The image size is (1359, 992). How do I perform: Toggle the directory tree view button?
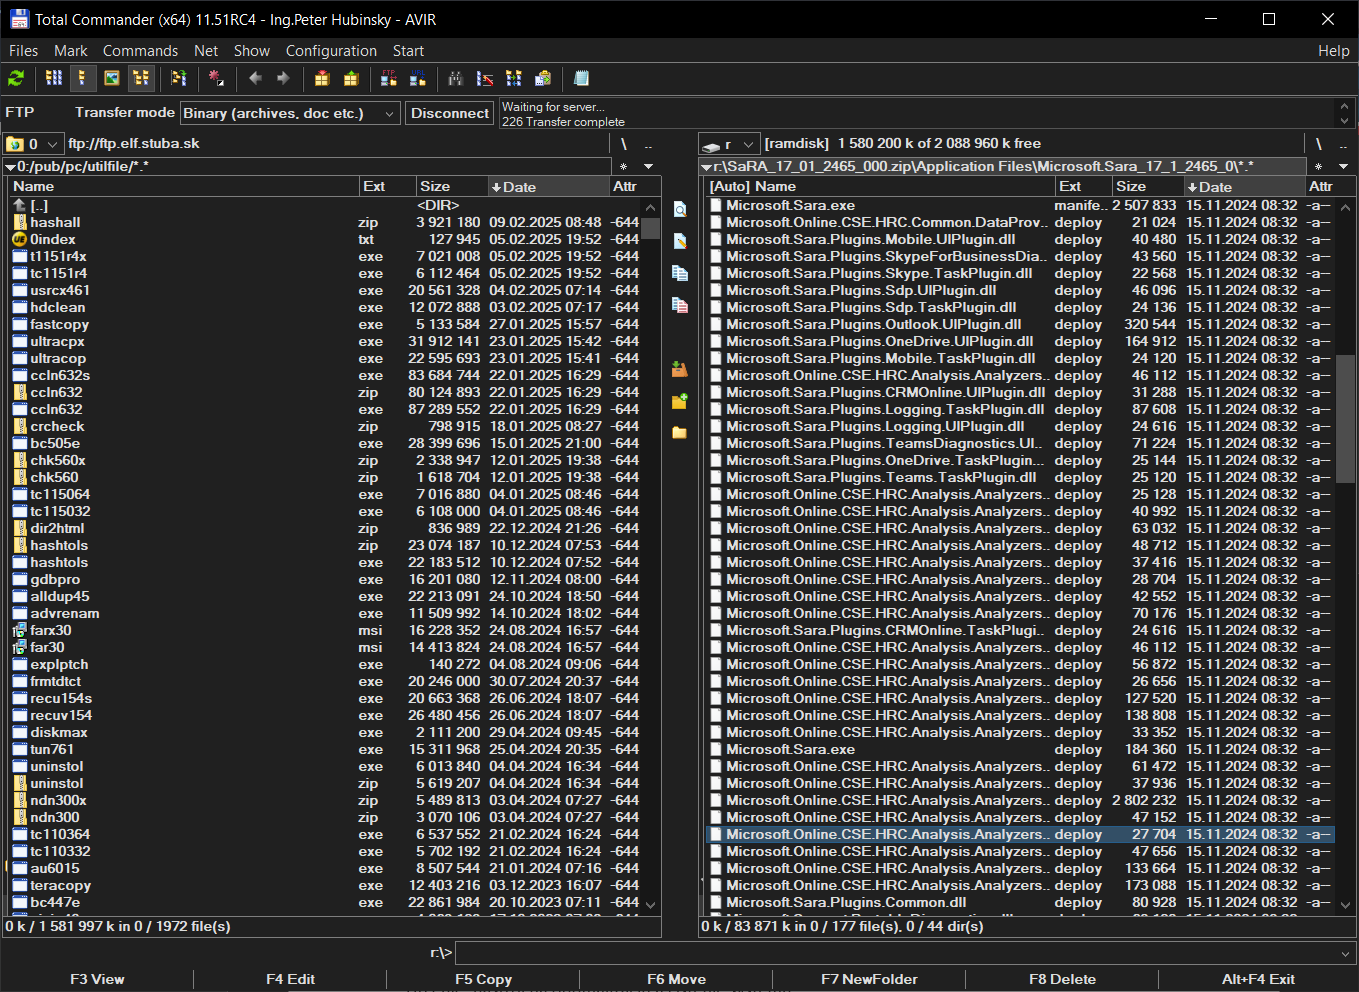click(141, 78)
